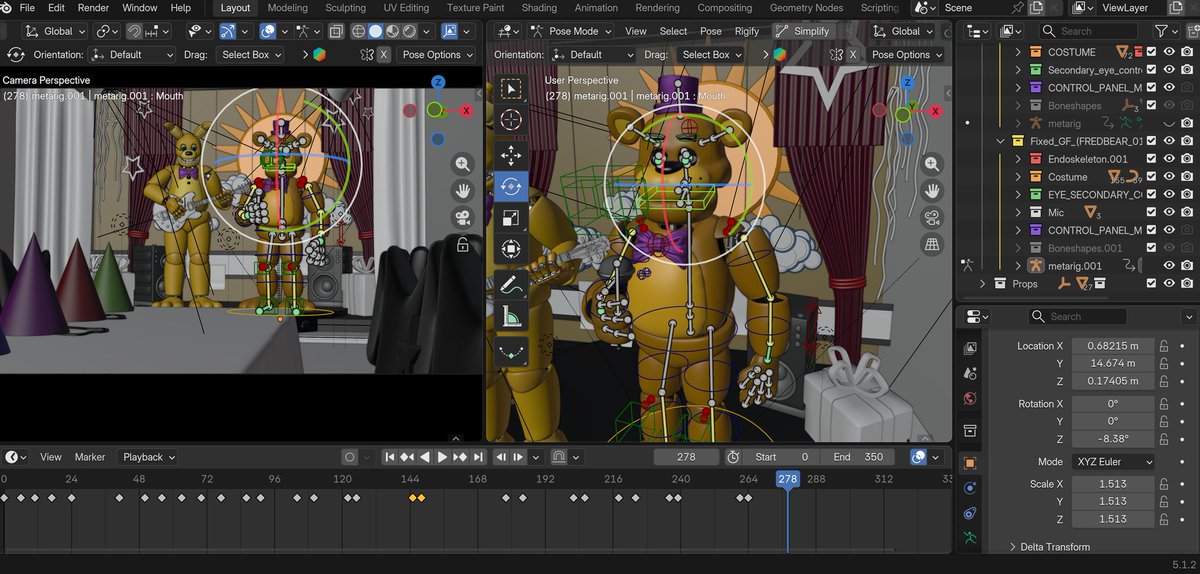Click the zoom magnifier icon in the right viewport
The height and width of the screenshot is (574, 1200).
pyautogui.click(x=932, y=164)
